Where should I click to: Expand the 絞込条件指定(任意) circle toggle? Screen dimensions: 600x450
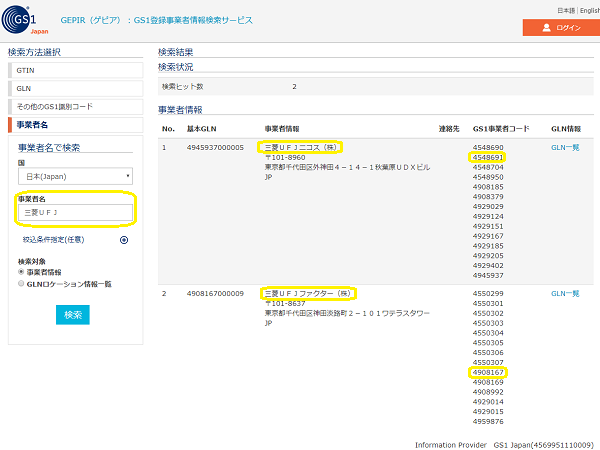click(x=124, y=240)
